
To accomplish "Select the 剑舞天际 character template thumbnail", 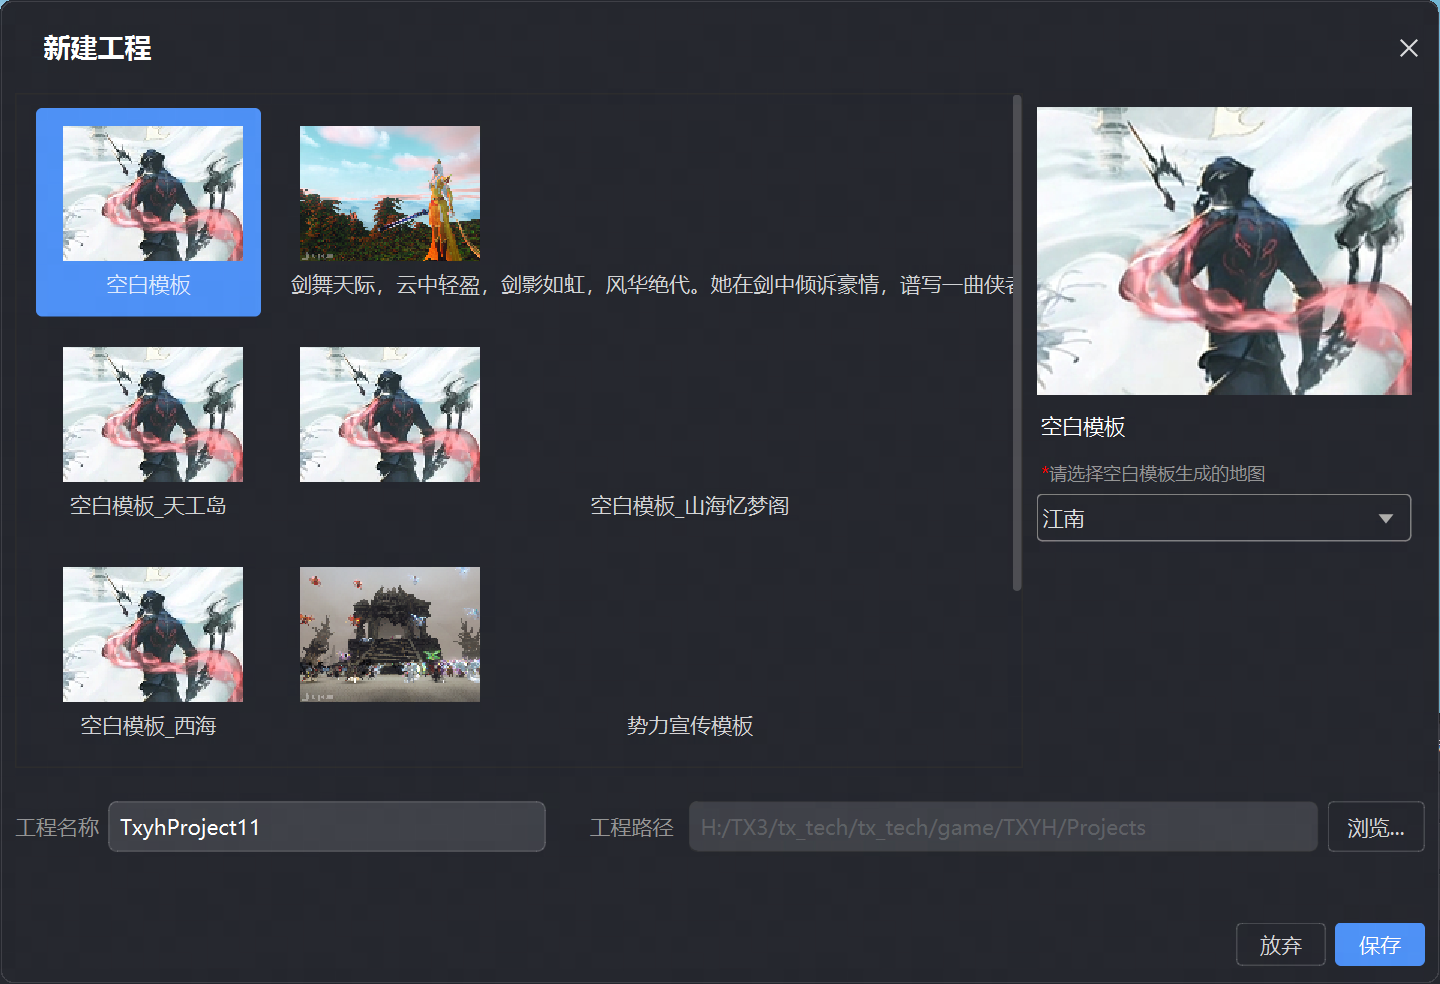I will click(390, 193).
